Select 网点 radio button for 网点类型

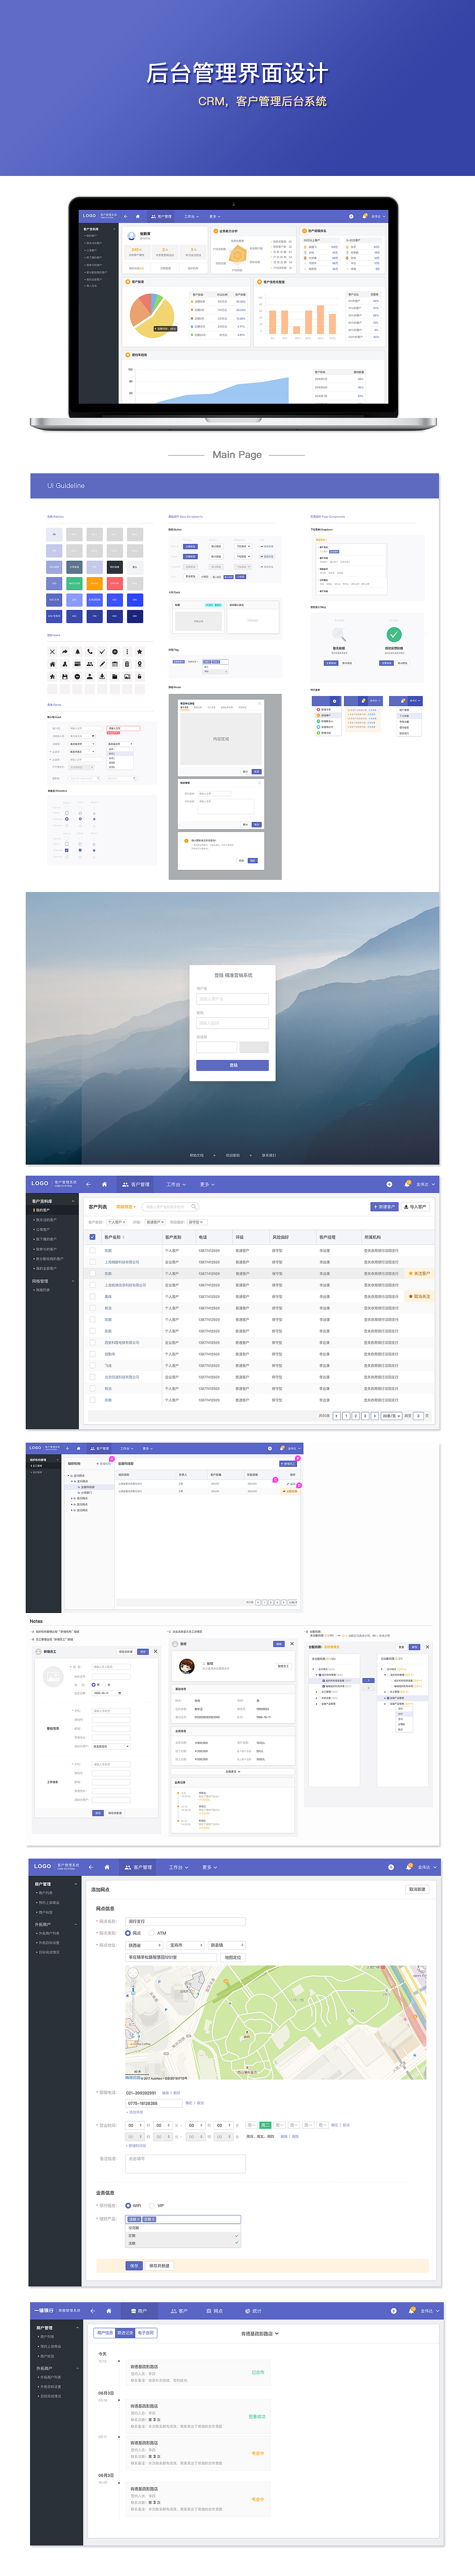128,1933
